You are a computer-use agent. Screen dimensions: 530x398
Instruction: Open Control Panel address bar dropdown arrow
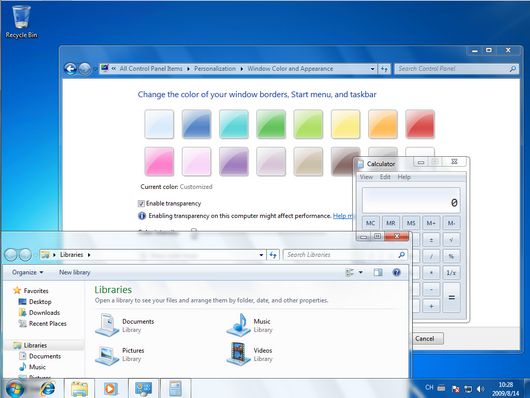[x=372, y=69]
